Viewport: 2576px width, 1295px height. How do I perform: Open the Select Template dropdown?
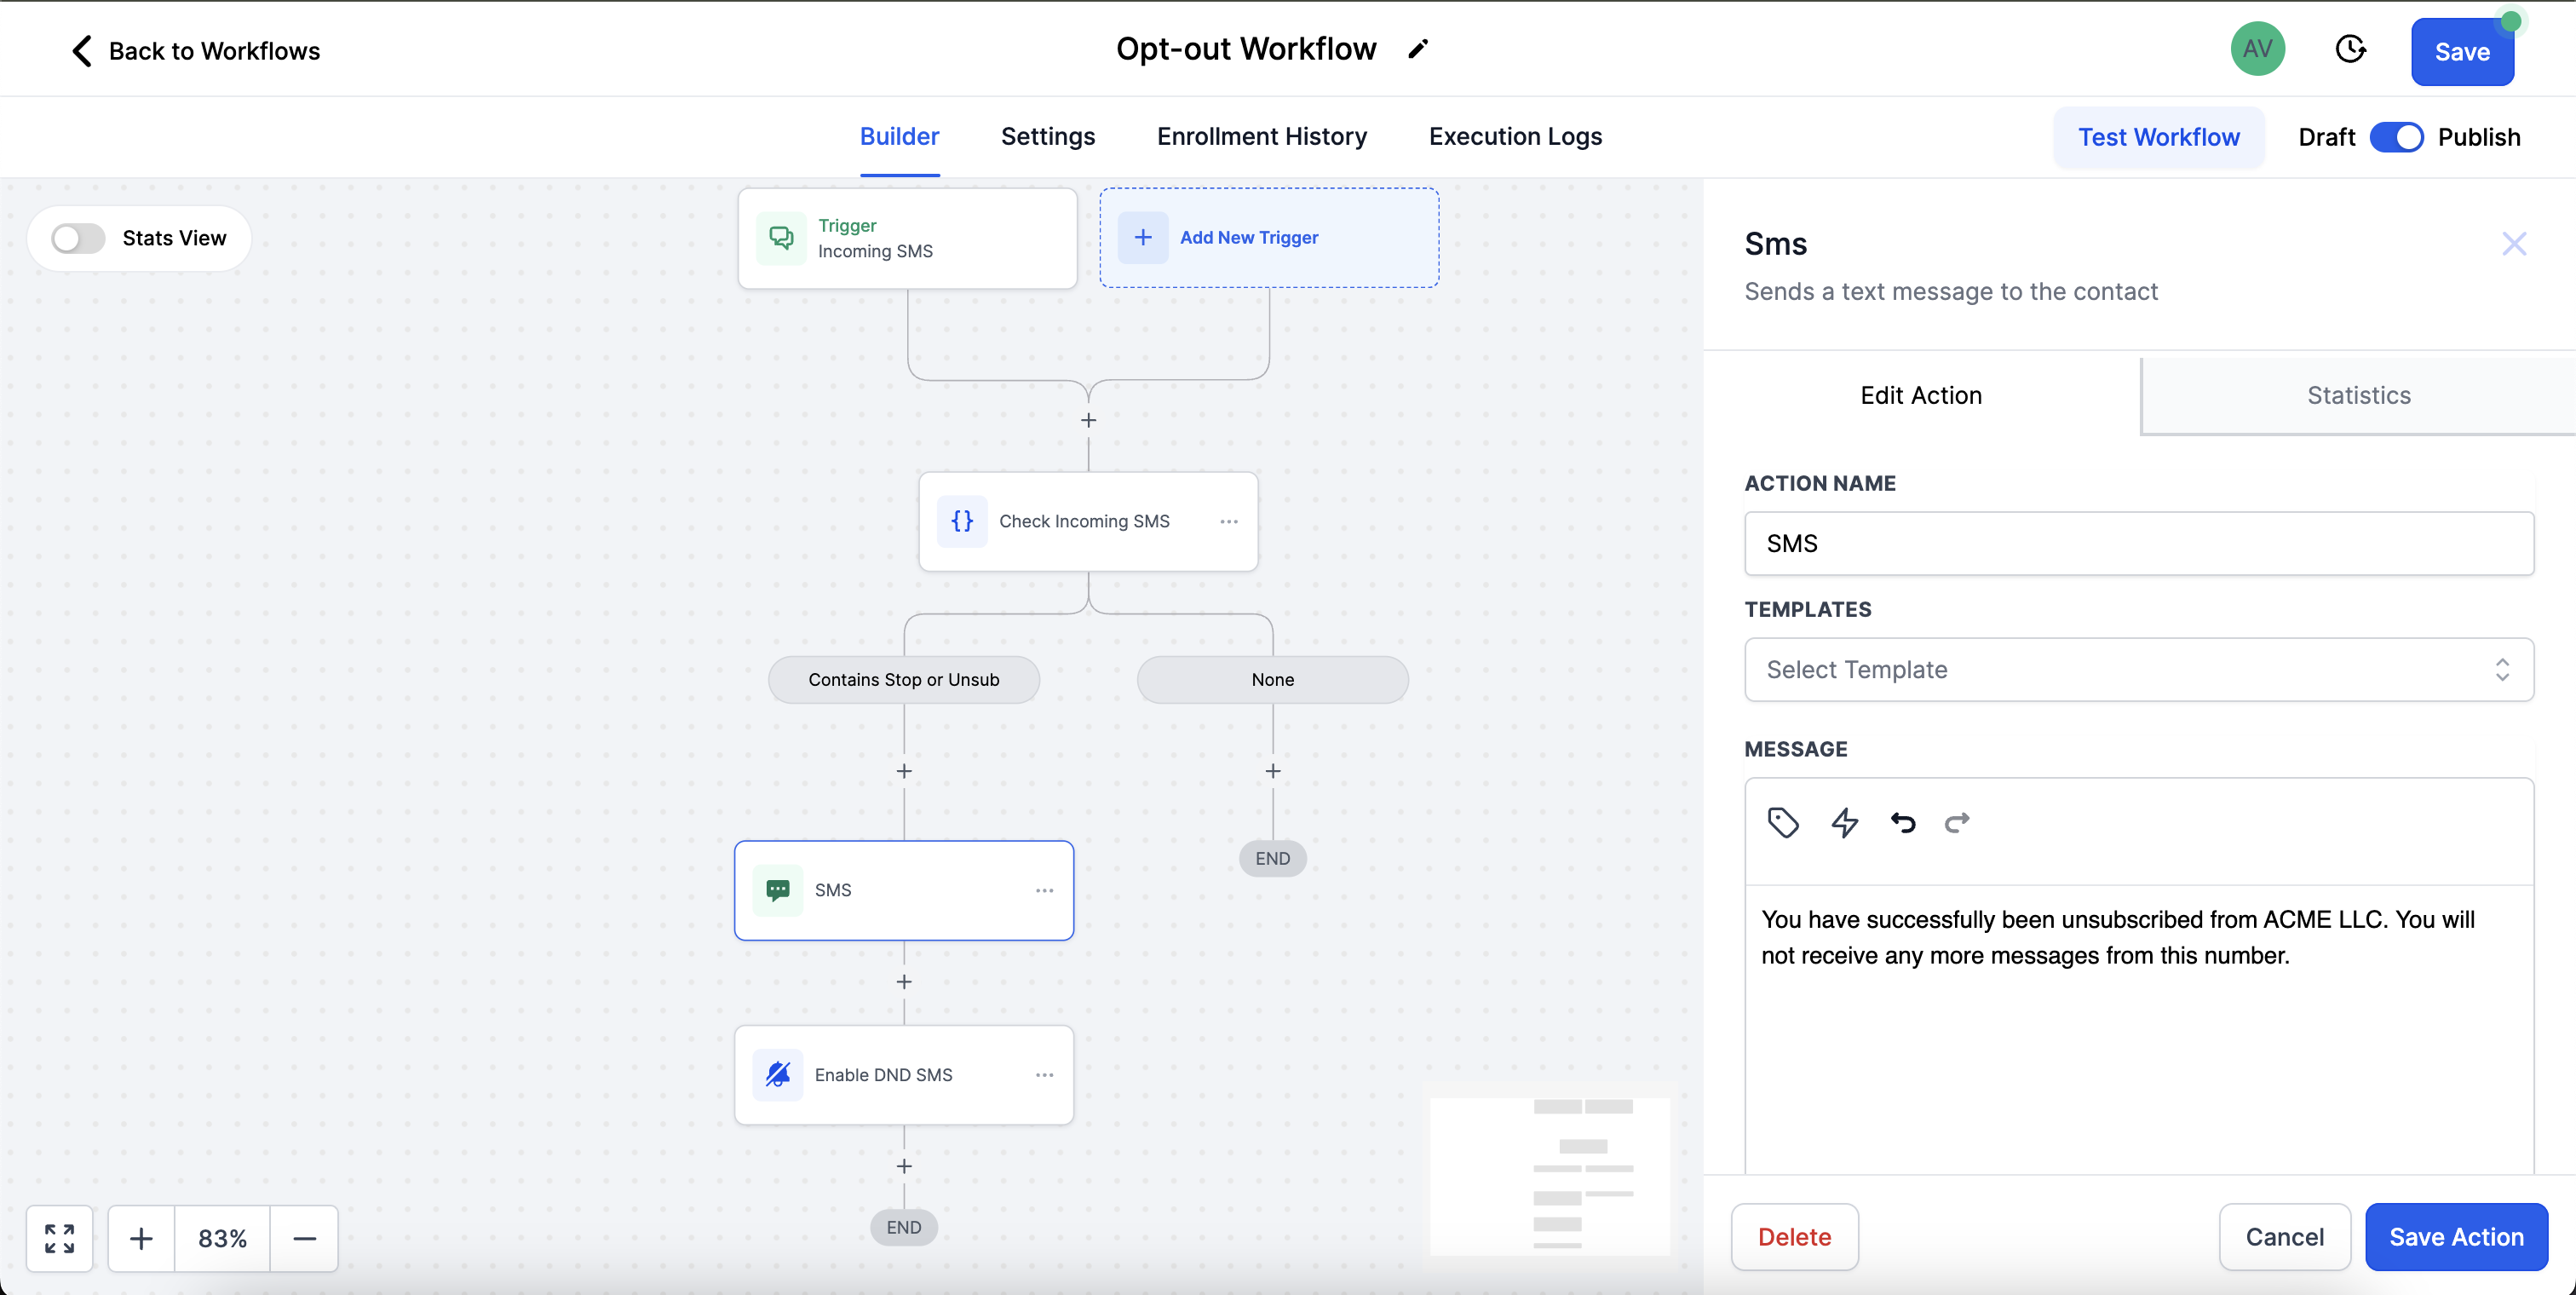(2136, 669)
